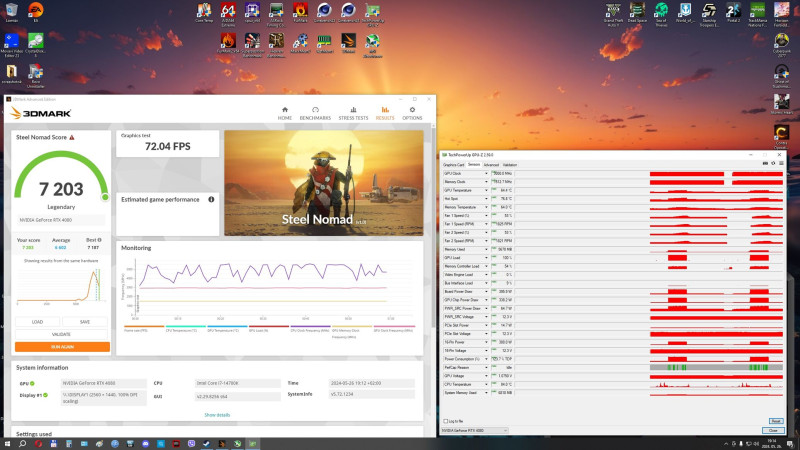Image resolution: width=800 pixels, height=450 pixels.
Task: Click the taskbar search magnifier
Action: 22,444
